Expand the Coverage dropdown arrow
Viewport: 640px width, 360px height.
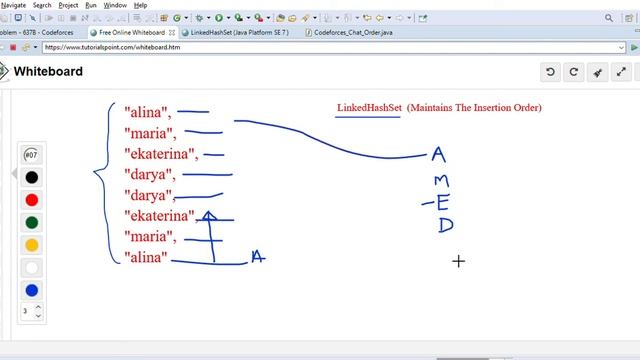[x=248, y=18]
